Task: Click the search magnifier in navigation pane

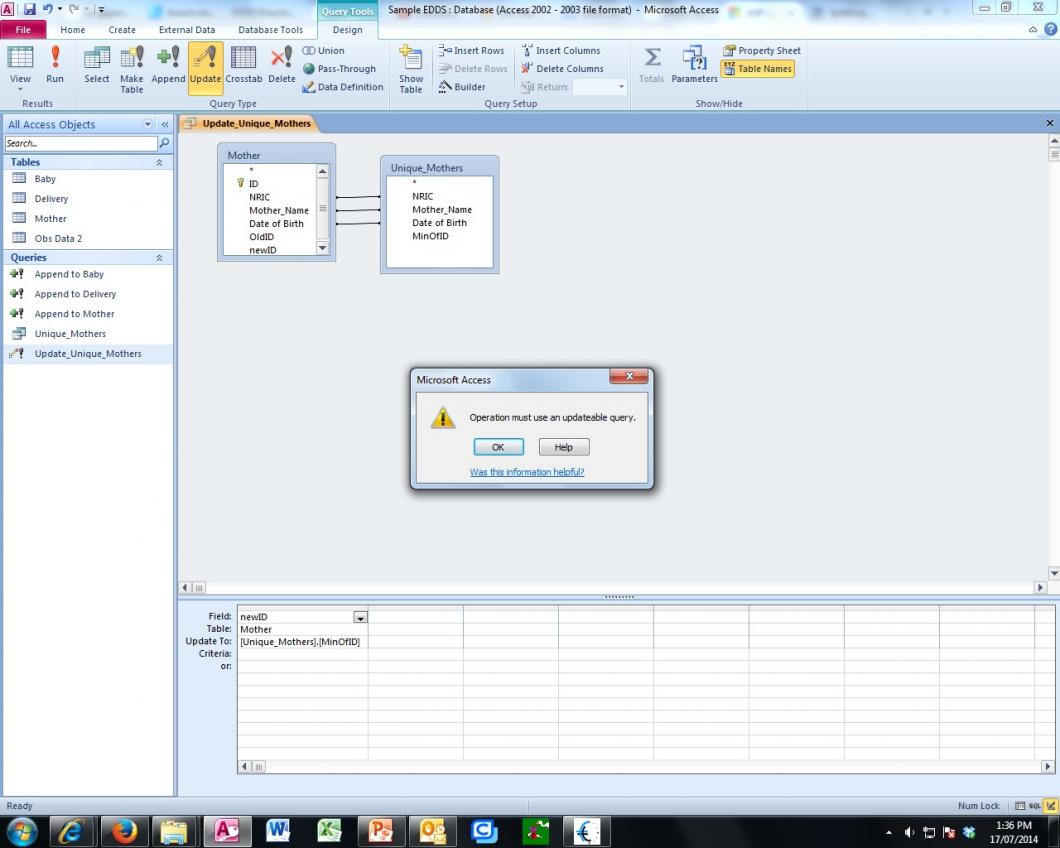Action: pos(164,143)
